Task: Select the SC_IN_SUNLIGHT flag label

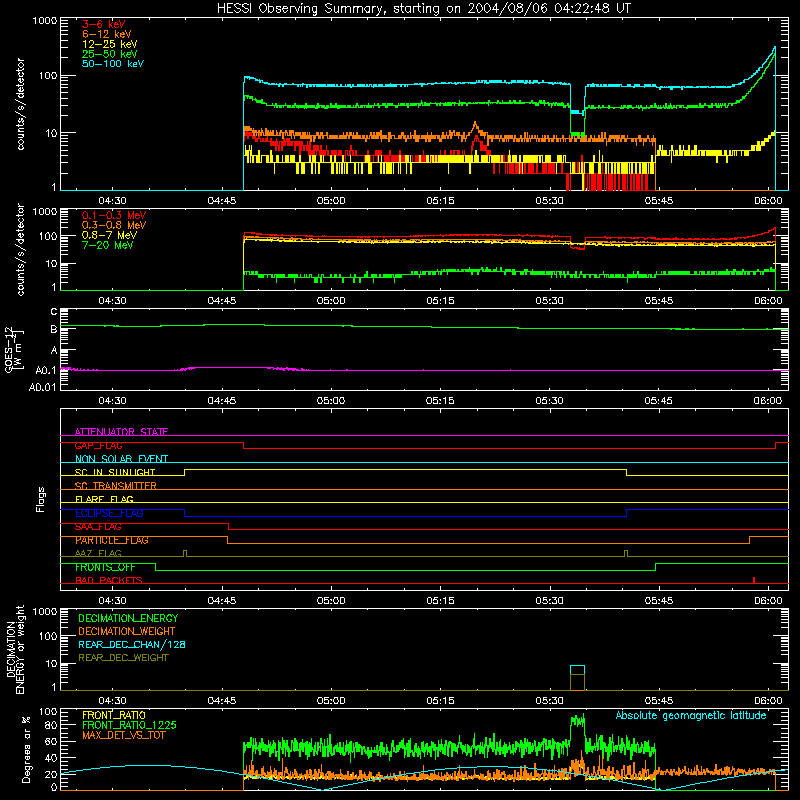Action: click(115, 472)
